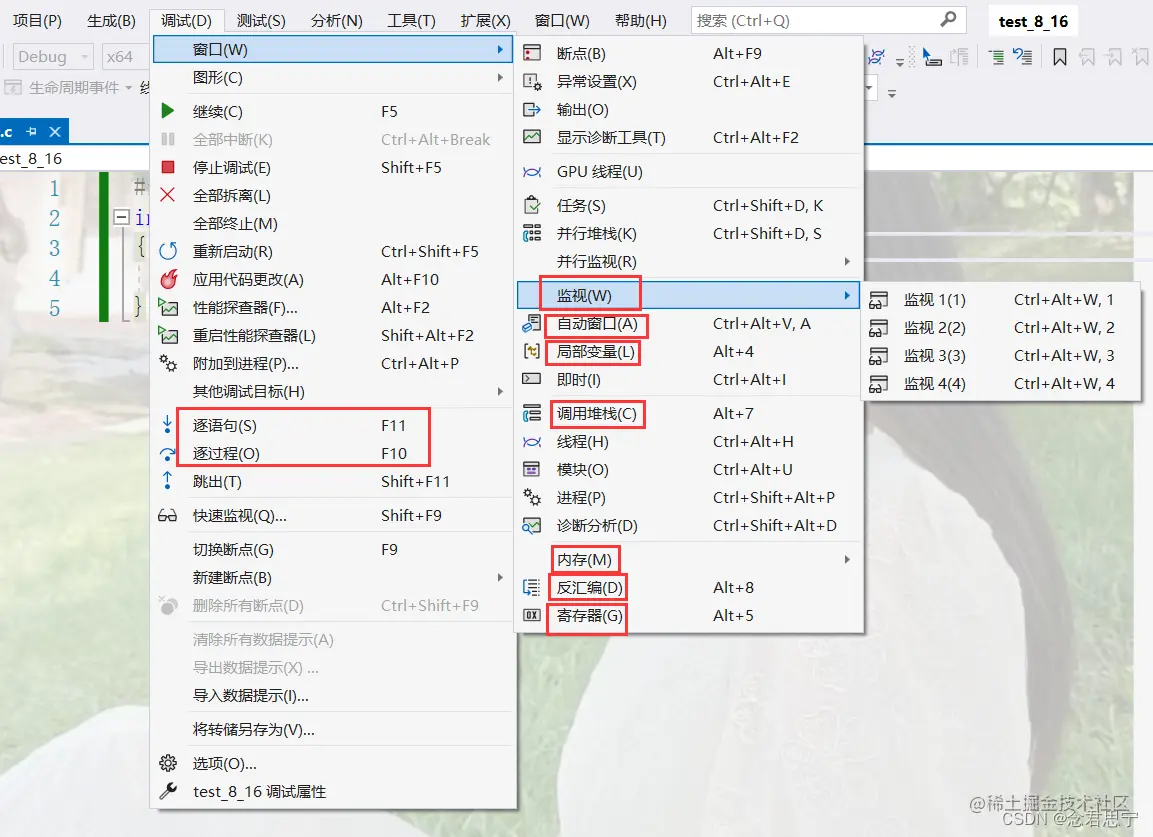The width and height of the screenshot is (1153, 837).
Task: Click the Stop Debugging red square icon
Action: click(x=167, y=167)
